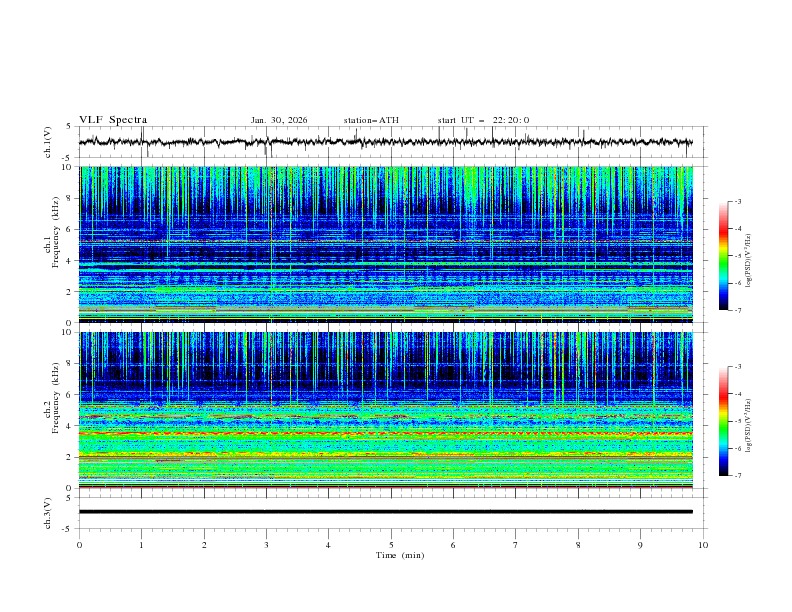This screenshot has width=792, height=612.
Task: Click the log(PSD) label beside ch.2 color bar
Action: tap(748, 425)
